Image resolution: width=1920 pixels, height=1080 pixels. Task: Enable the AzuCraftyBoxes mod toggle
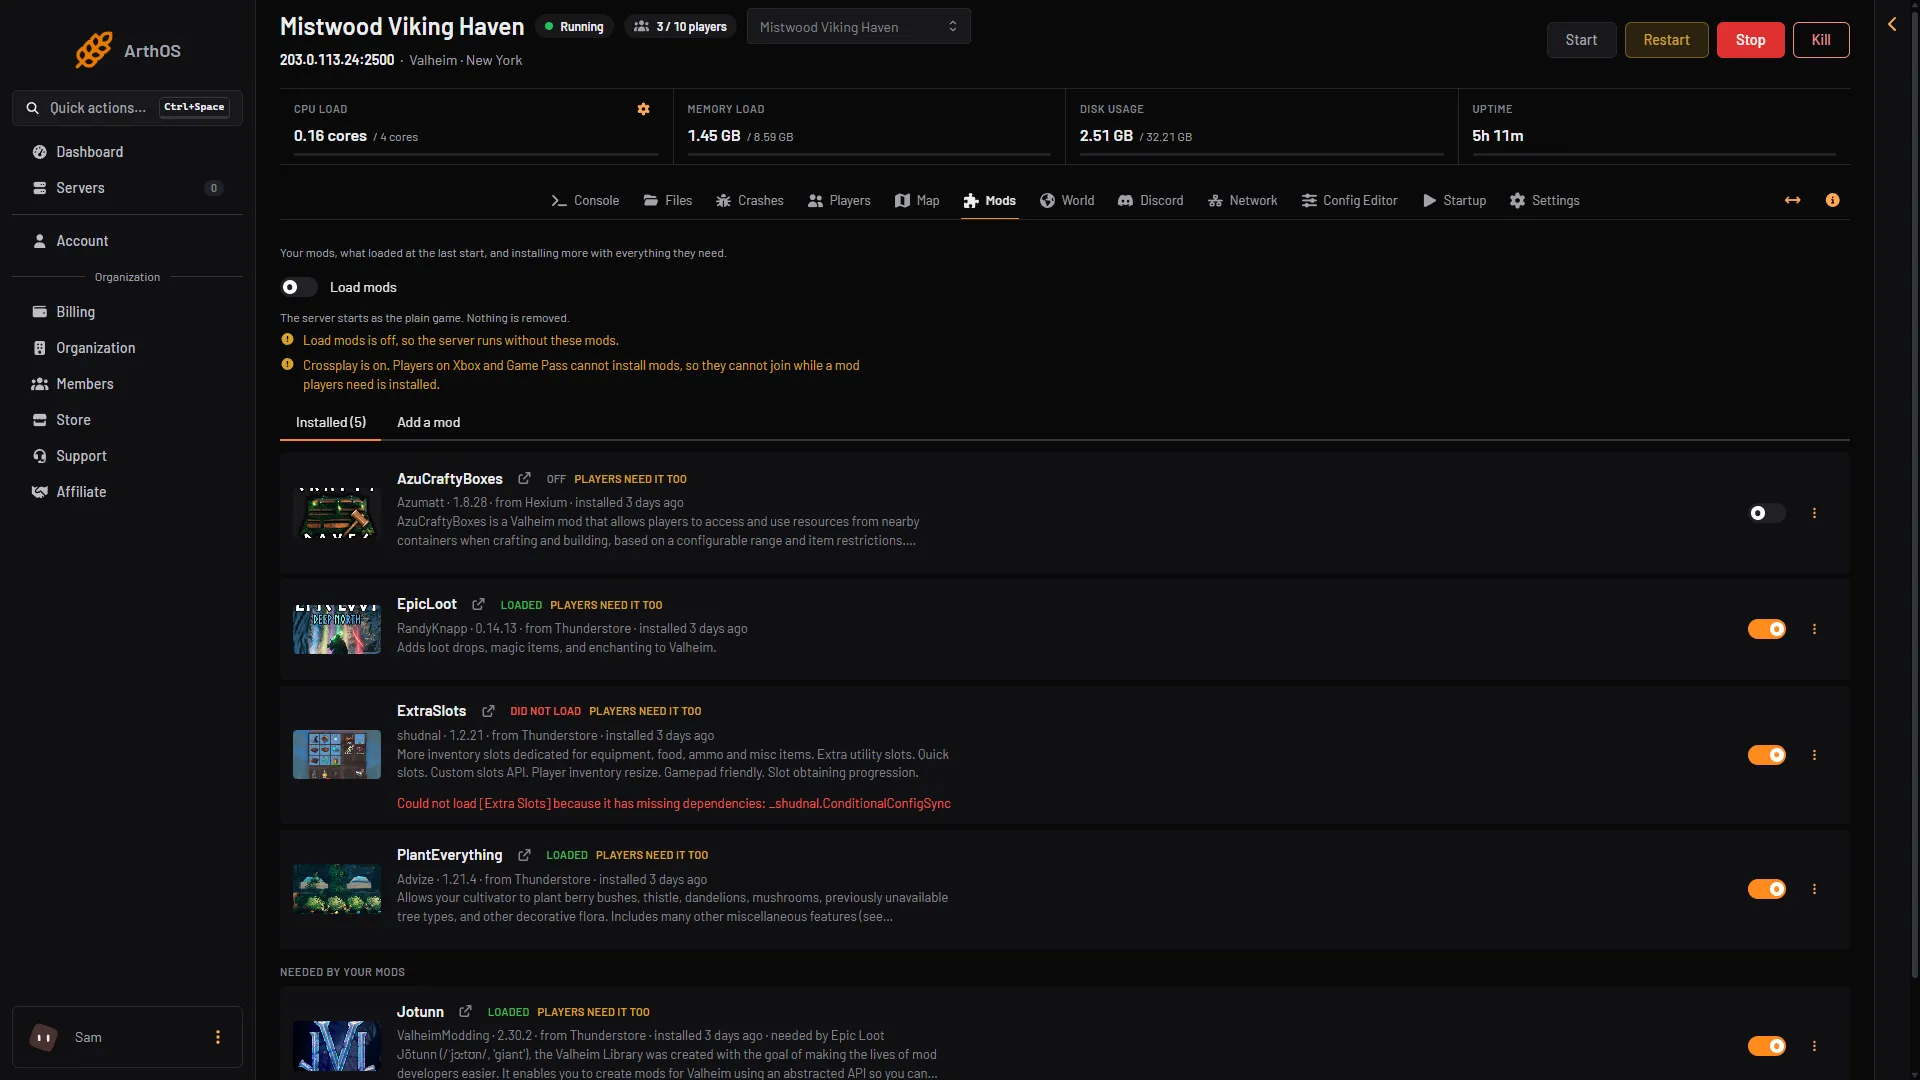pos(1766,513)
